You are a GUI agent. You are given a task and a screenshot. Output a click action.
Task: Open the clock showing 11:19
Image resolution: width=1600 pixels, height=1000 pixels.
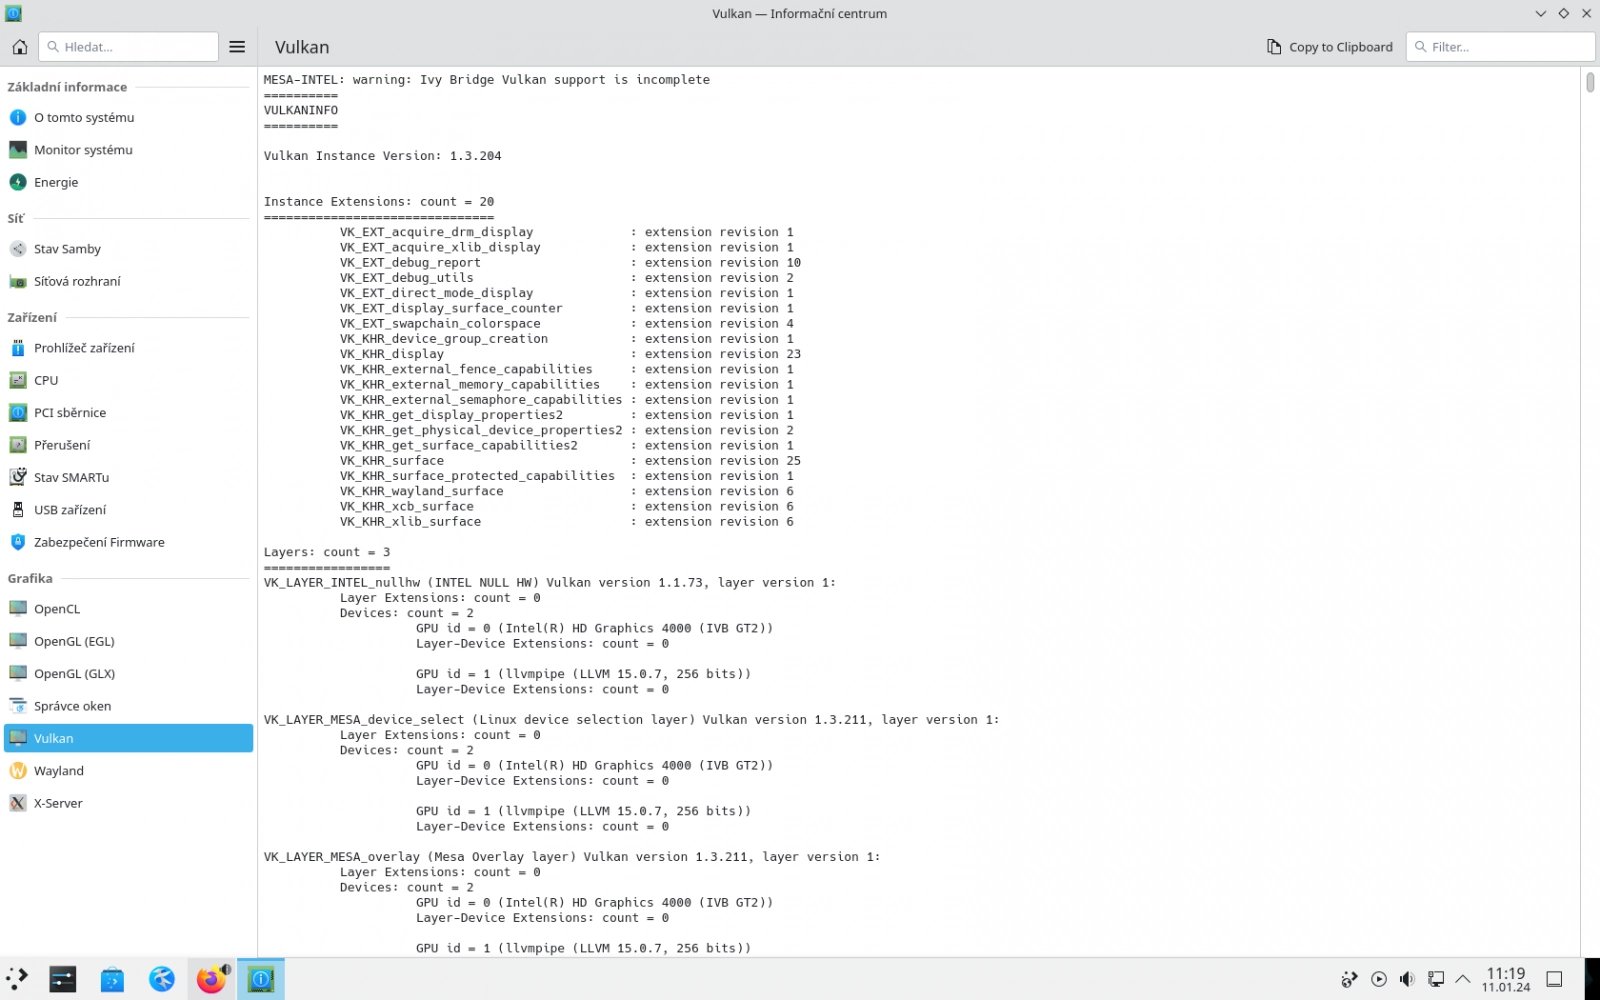click(1506, 979)
